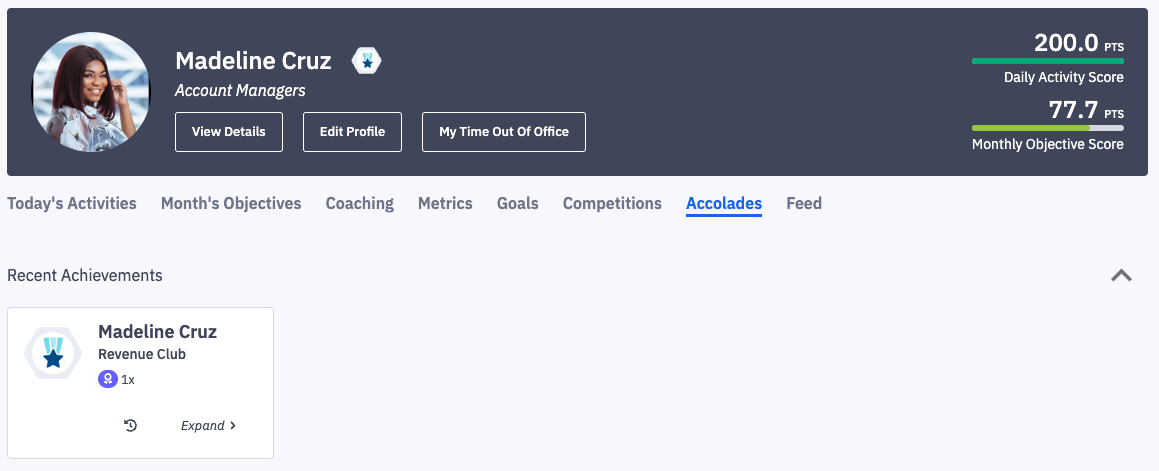Go to the Coaching tab
Viewport: 1159px width, 471px height.
click(x=359, y=203)
